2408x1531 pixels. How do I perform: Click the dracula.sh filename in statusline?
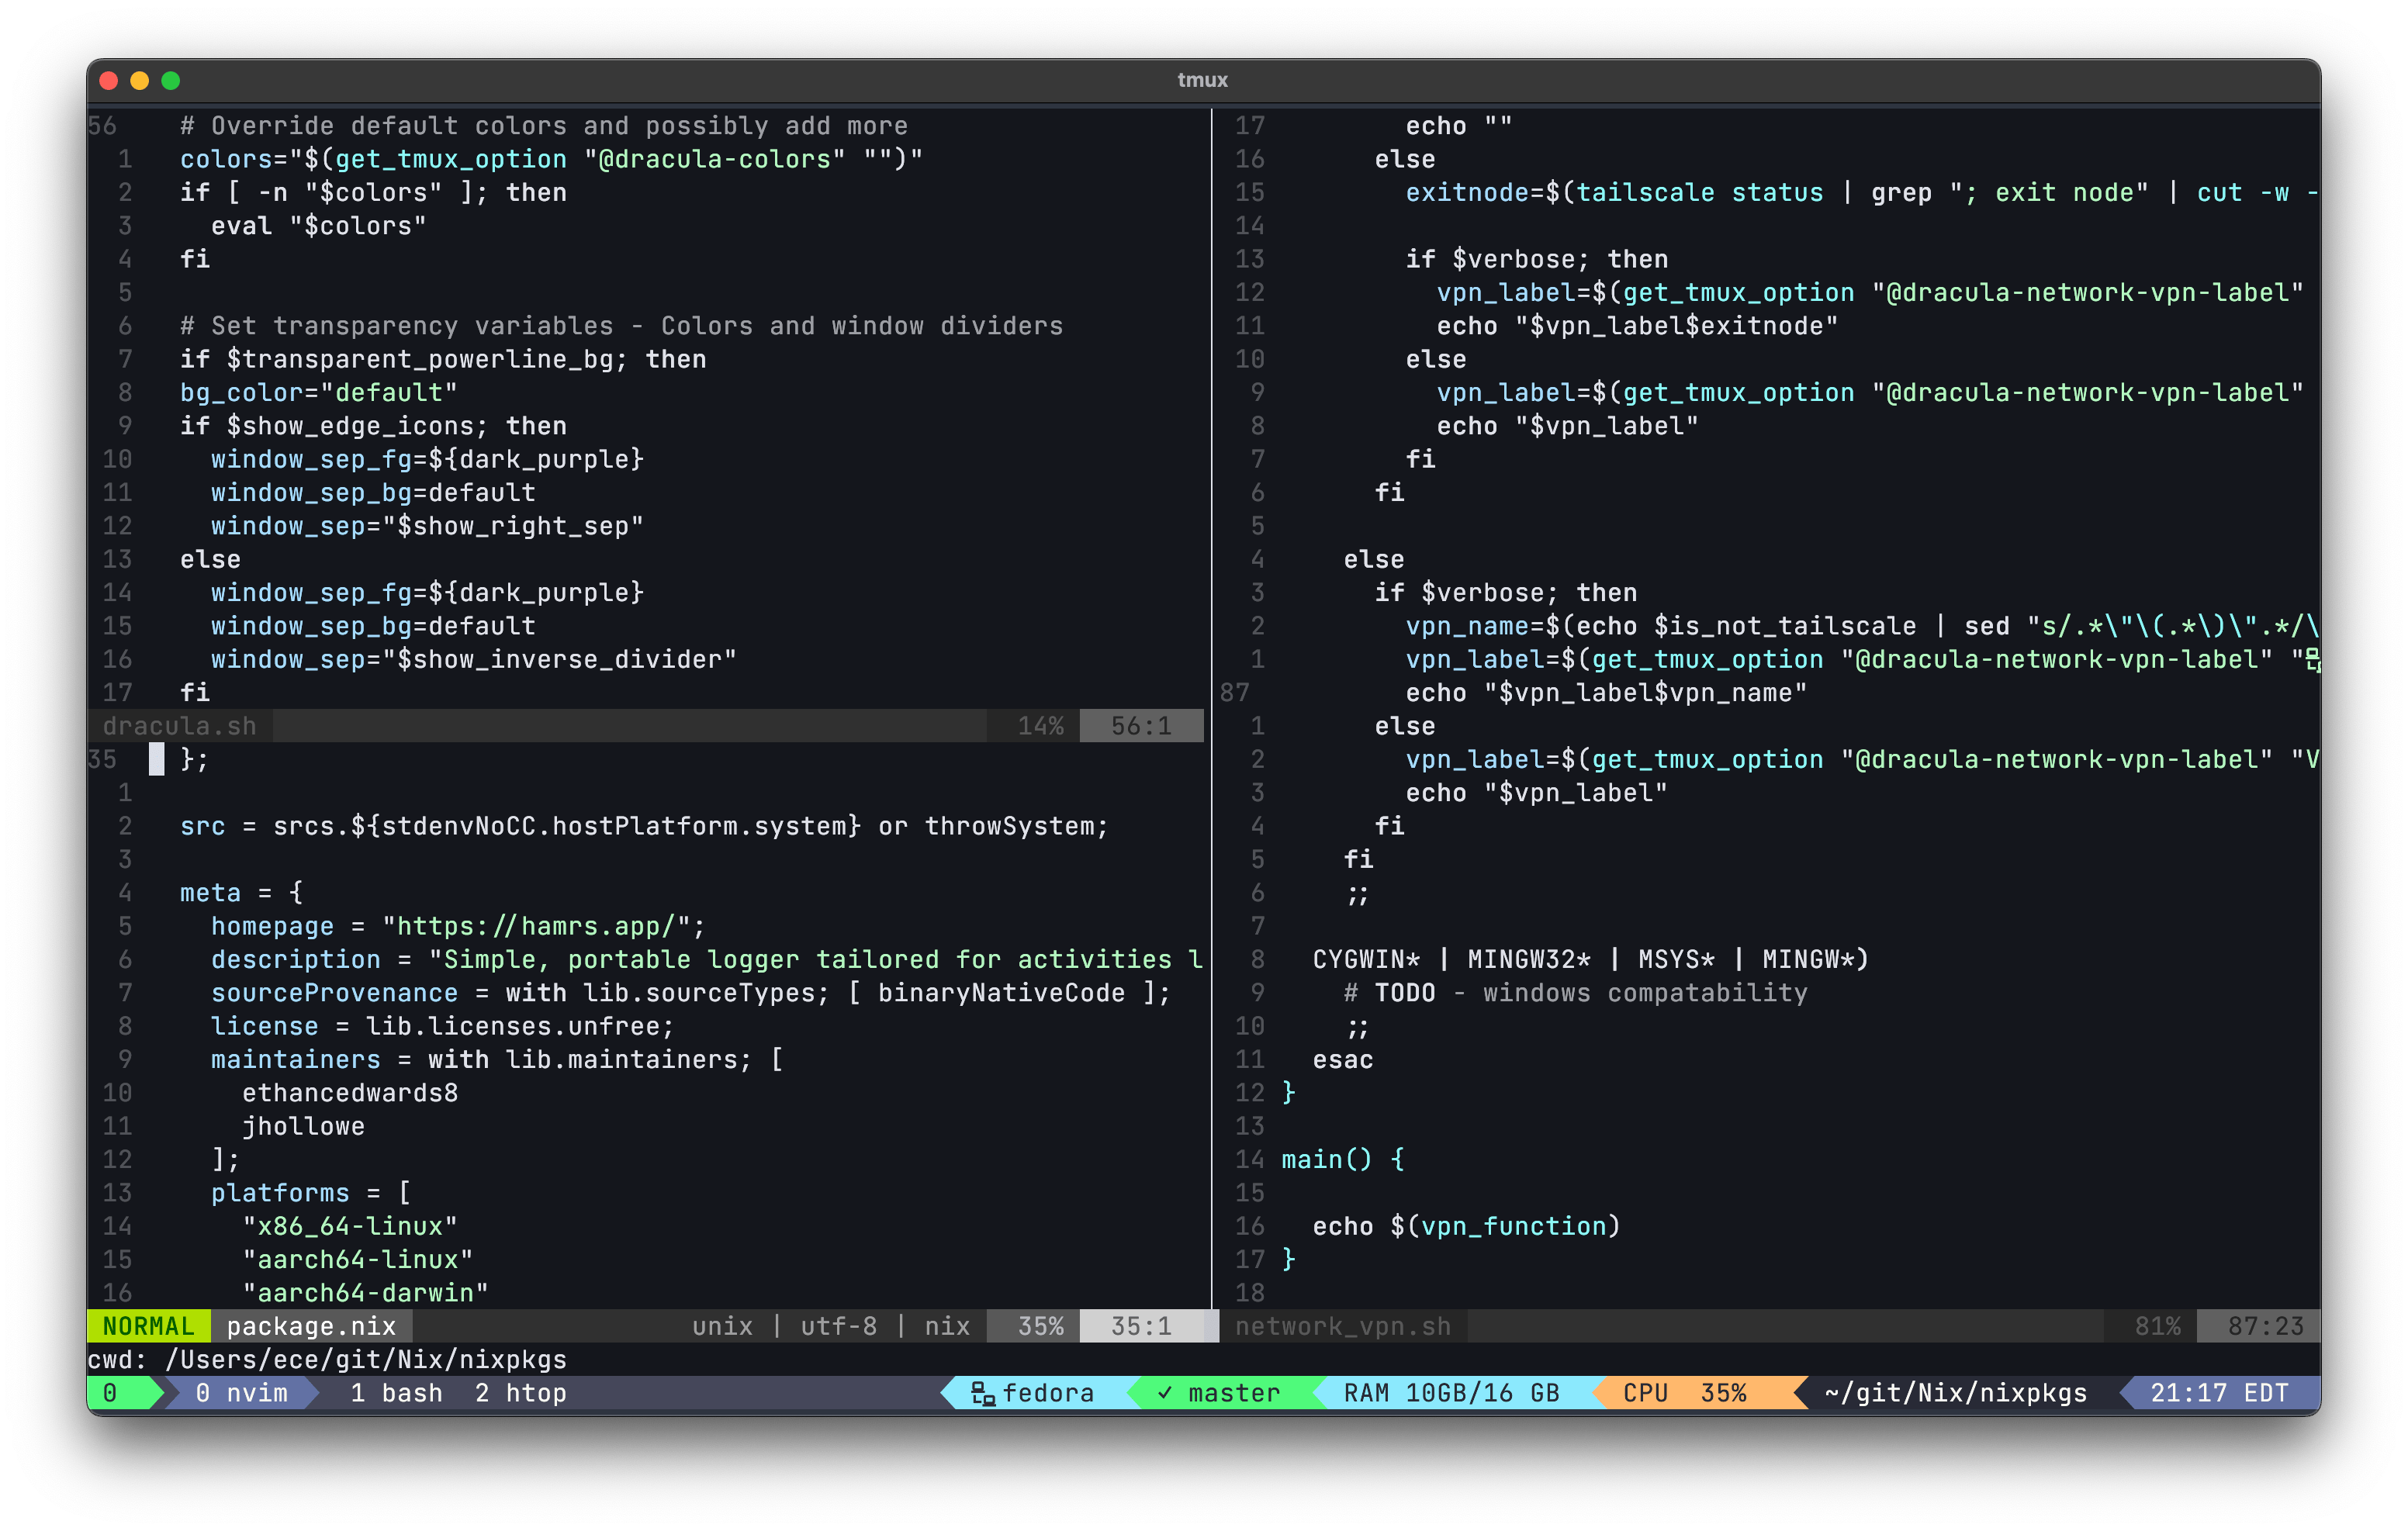click(180, 726)
